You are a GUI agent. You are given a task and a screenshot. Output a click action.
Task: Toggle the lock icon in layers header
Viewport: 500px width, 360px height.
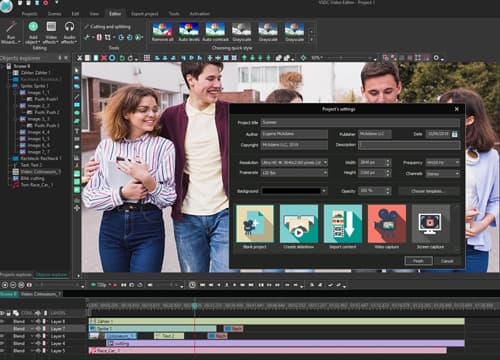tap(9, 313)
